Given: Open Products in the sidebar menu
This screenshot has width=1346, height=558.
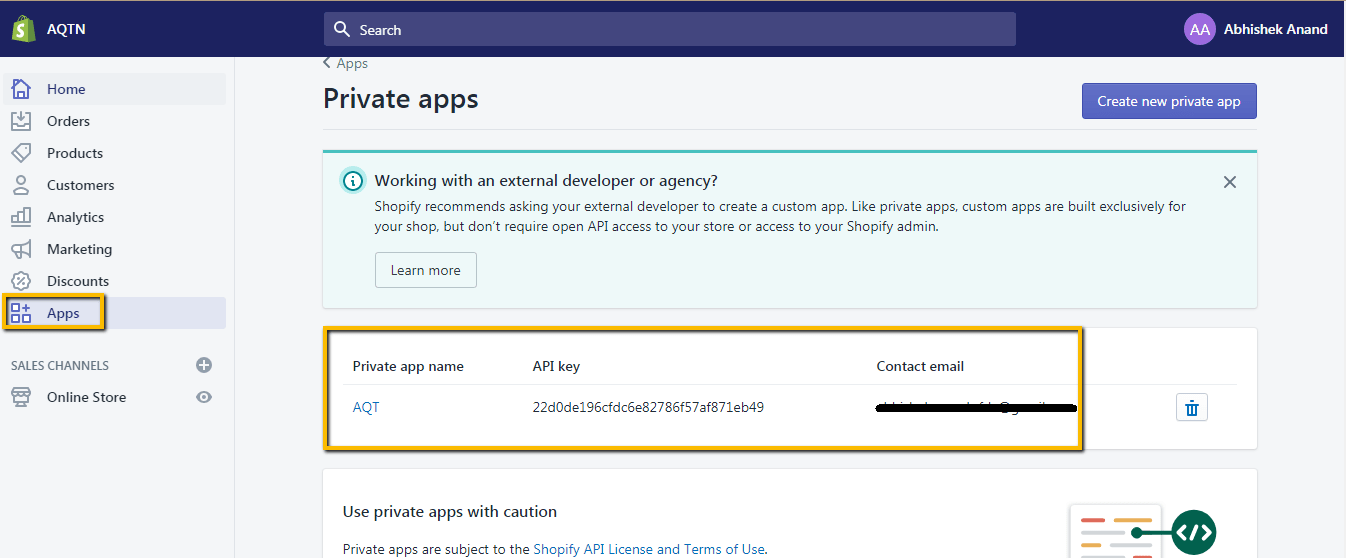Looking at the screenshot, I should click(x=115, y=153).
